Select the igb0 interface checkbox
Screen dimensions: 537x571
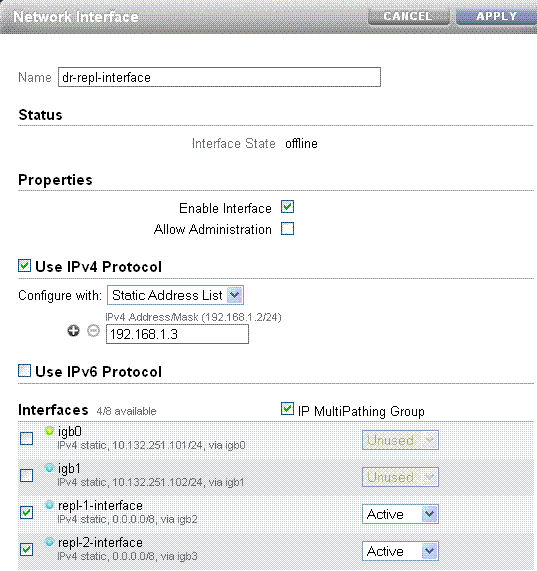click(27, 438)
